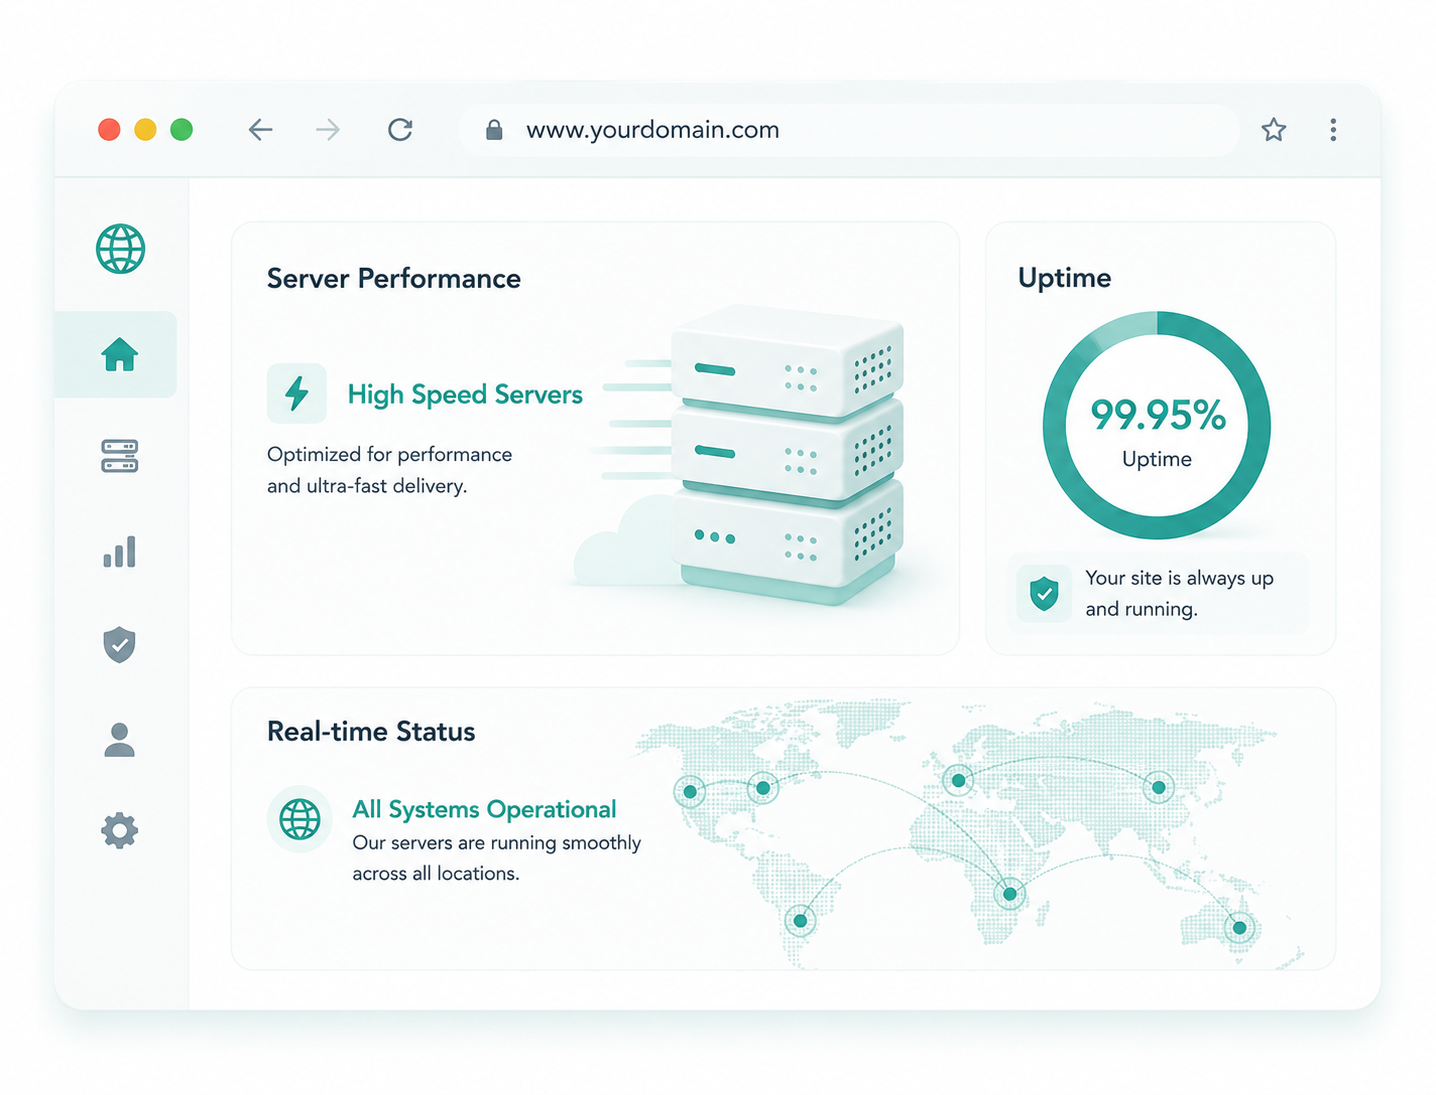Go back with the browser back arrow
The height and width of the screenshot is (1095, 1436).
(260, 129)
